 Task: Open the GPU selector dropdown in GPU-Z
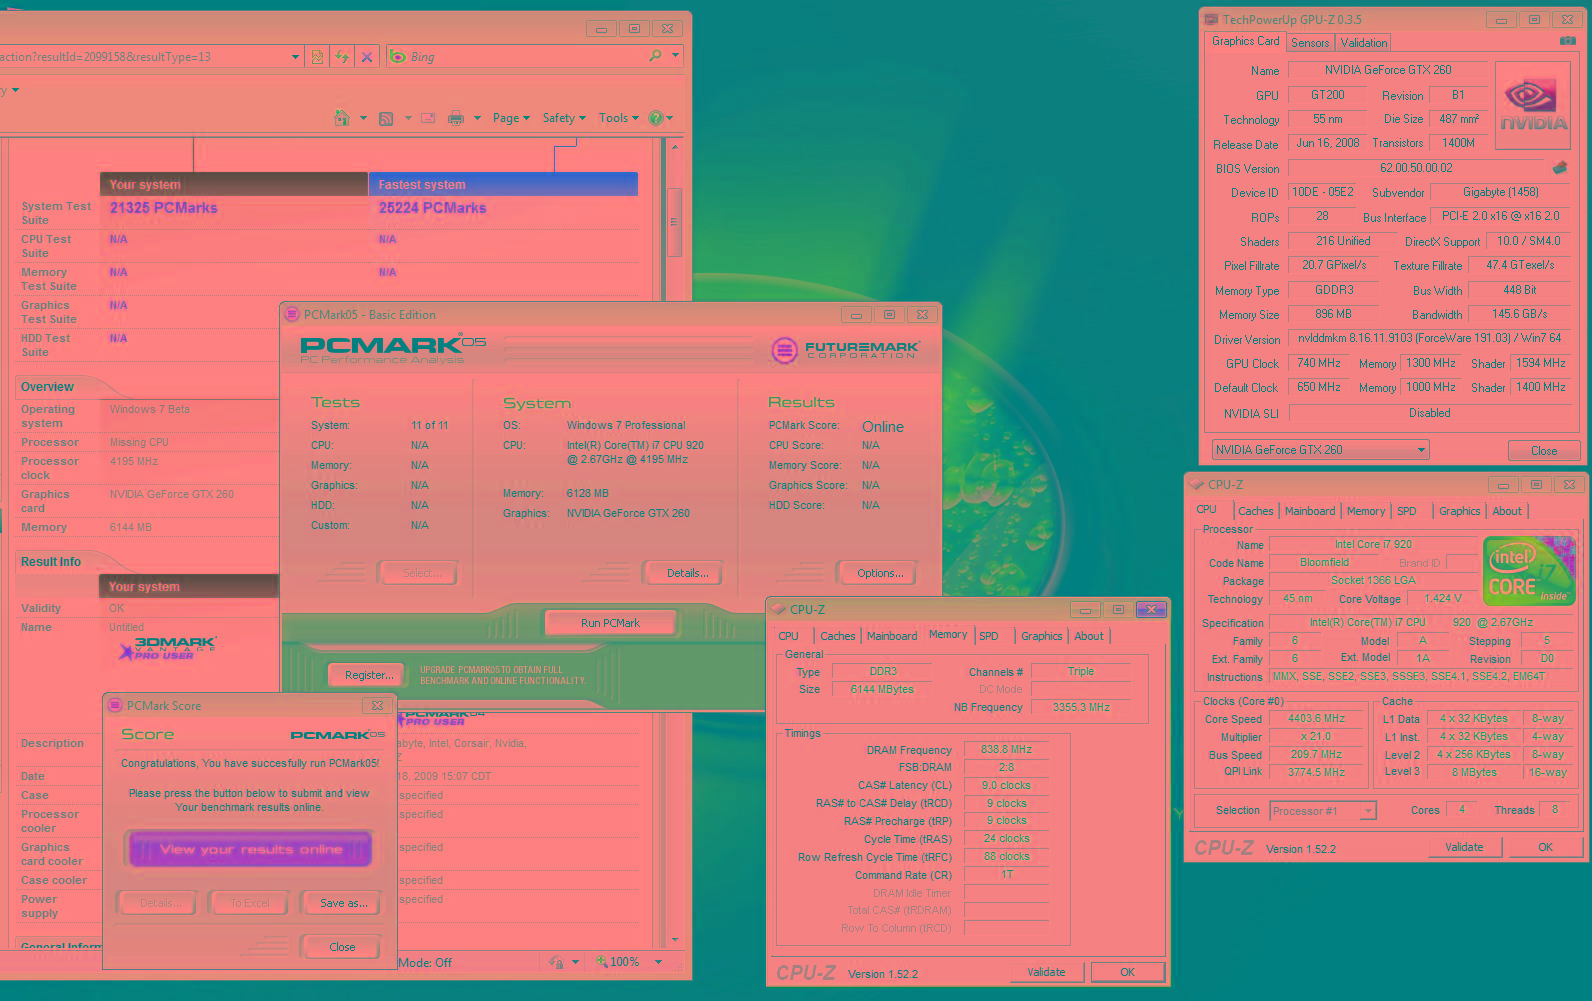point(1320,450)
